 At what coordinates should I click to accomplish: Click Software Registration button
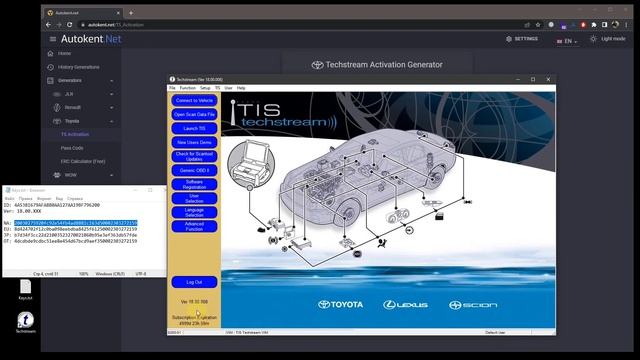194,184
